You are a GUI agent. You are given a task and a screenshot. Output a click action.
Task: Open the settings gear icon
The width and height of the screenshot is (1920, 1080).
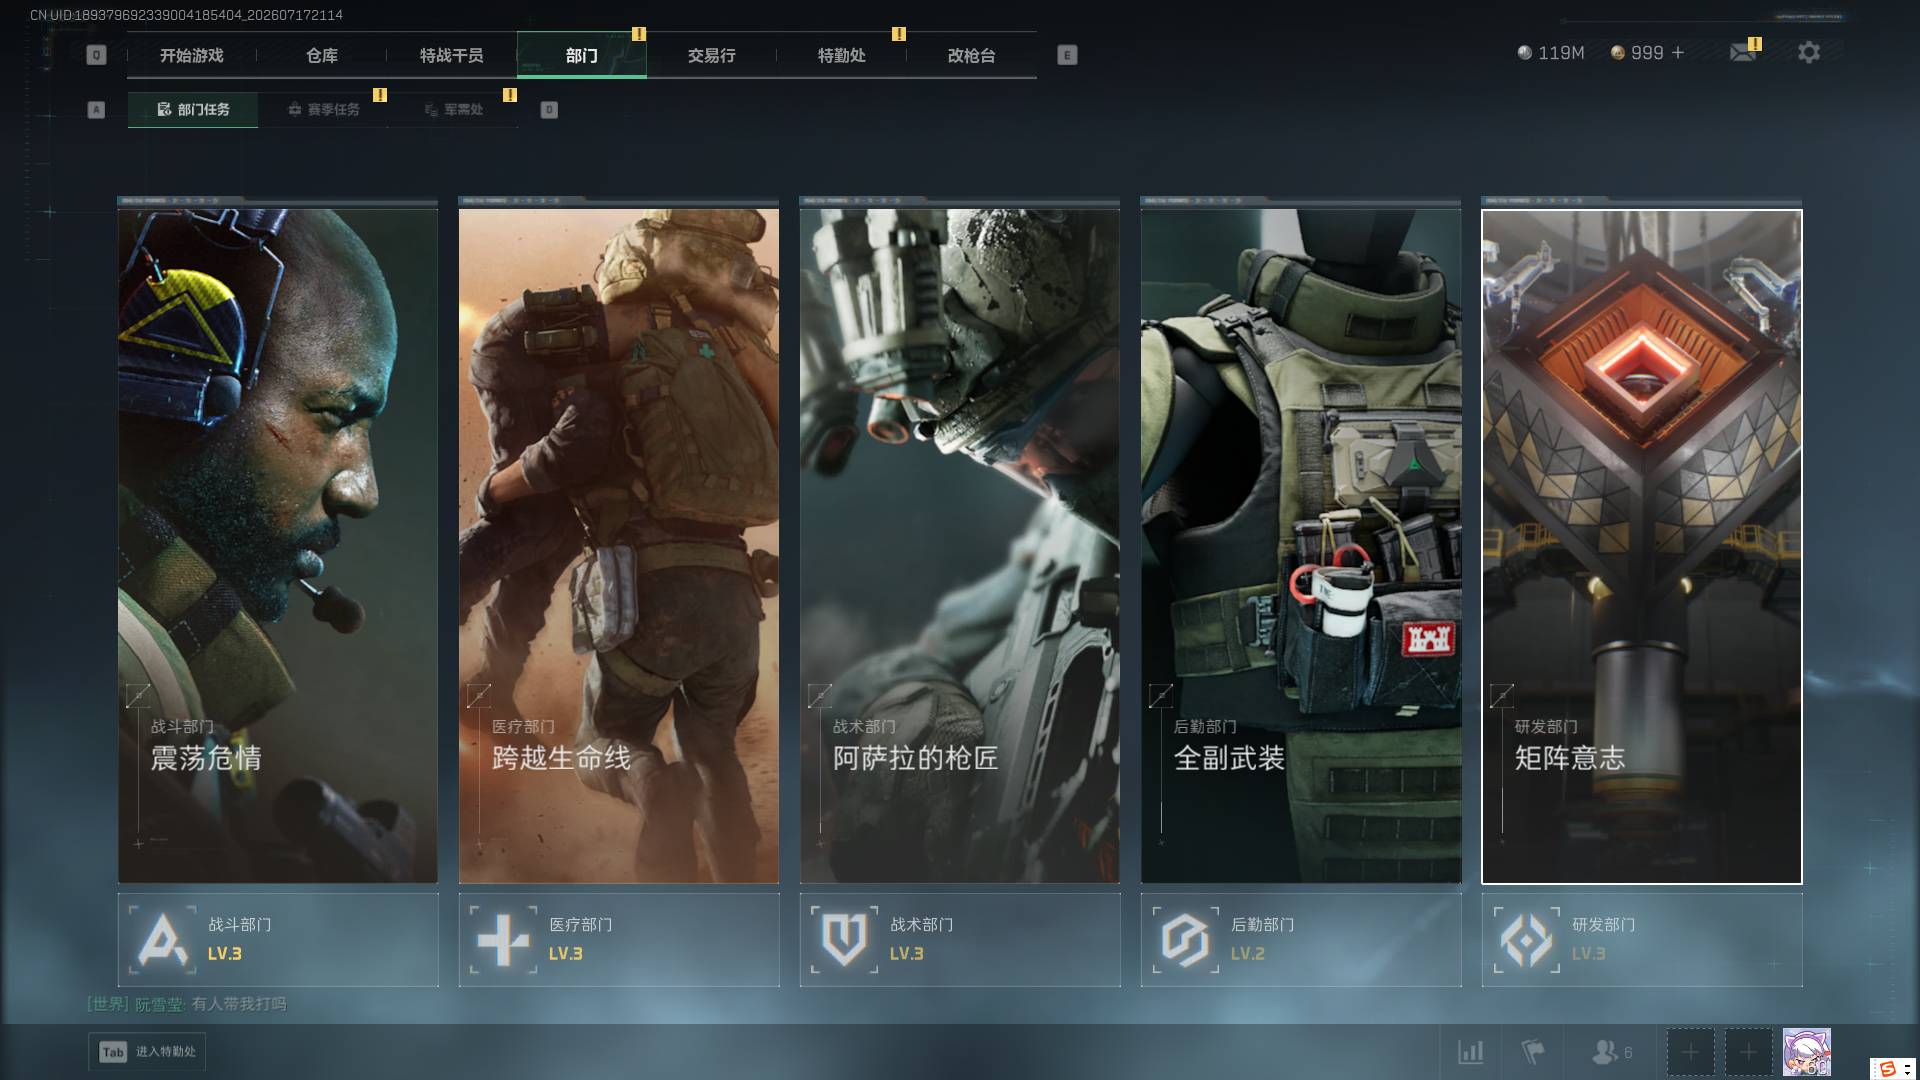(x=1808, y=52)
